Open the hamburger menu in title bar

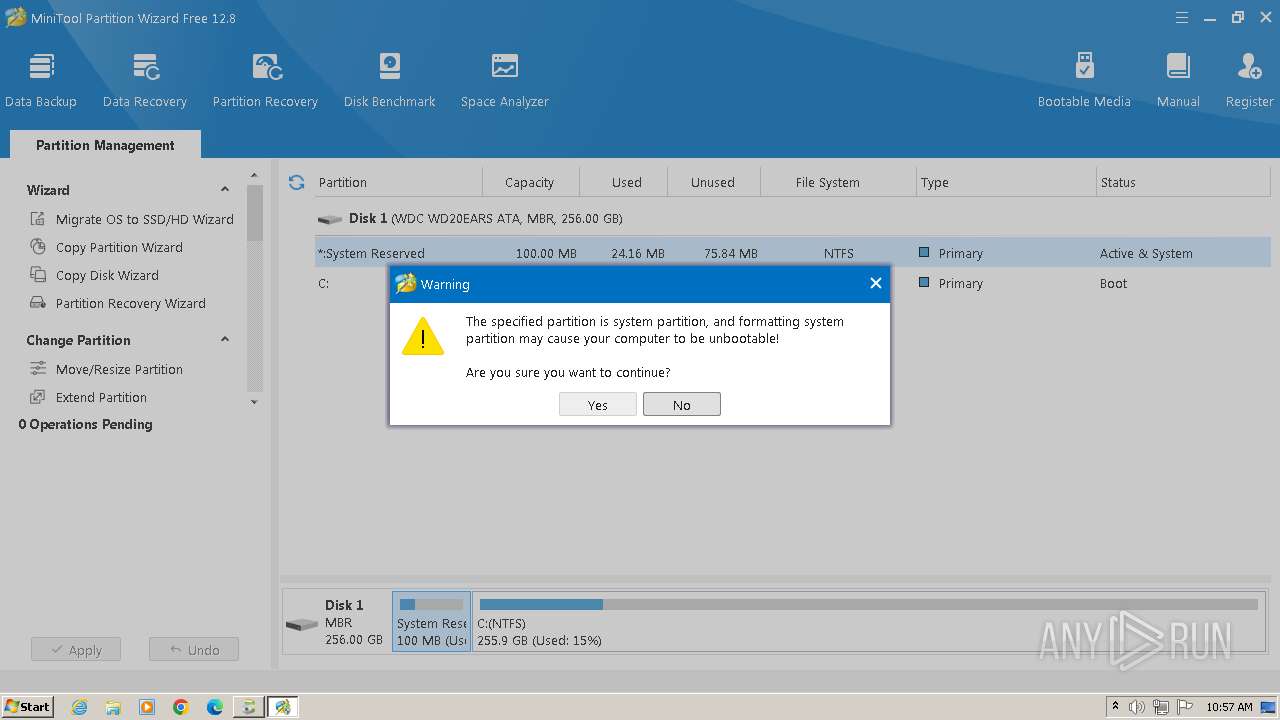coord(1182,18)
